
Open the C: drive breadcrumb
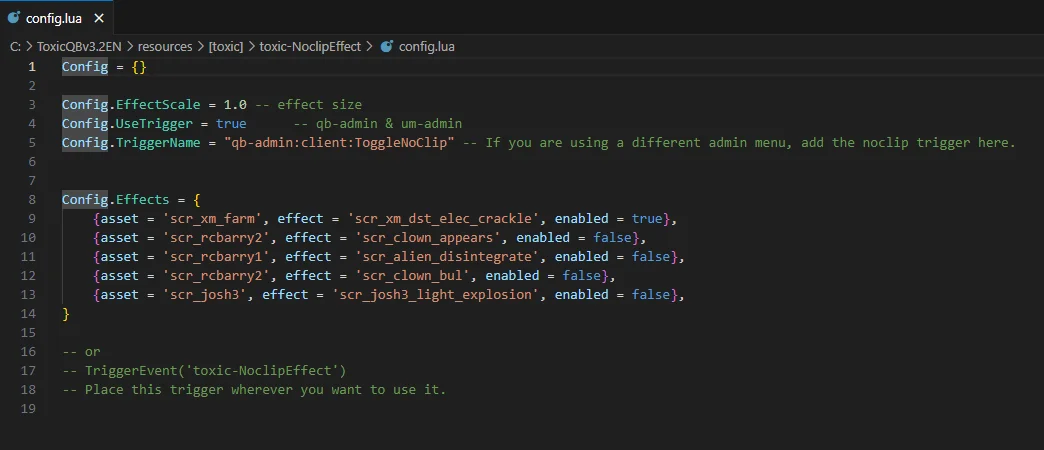[15, 46]
